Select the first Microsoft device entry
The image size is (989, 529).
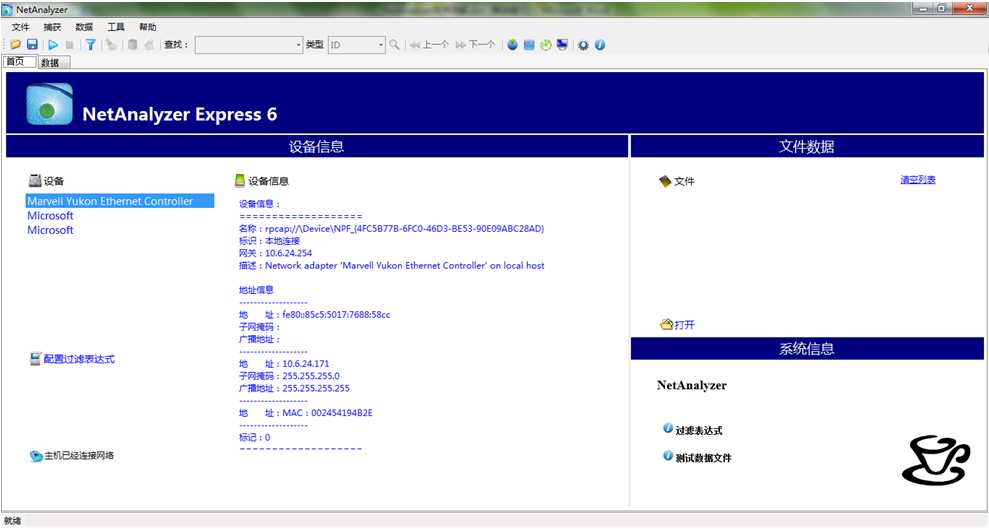(50, 216)
